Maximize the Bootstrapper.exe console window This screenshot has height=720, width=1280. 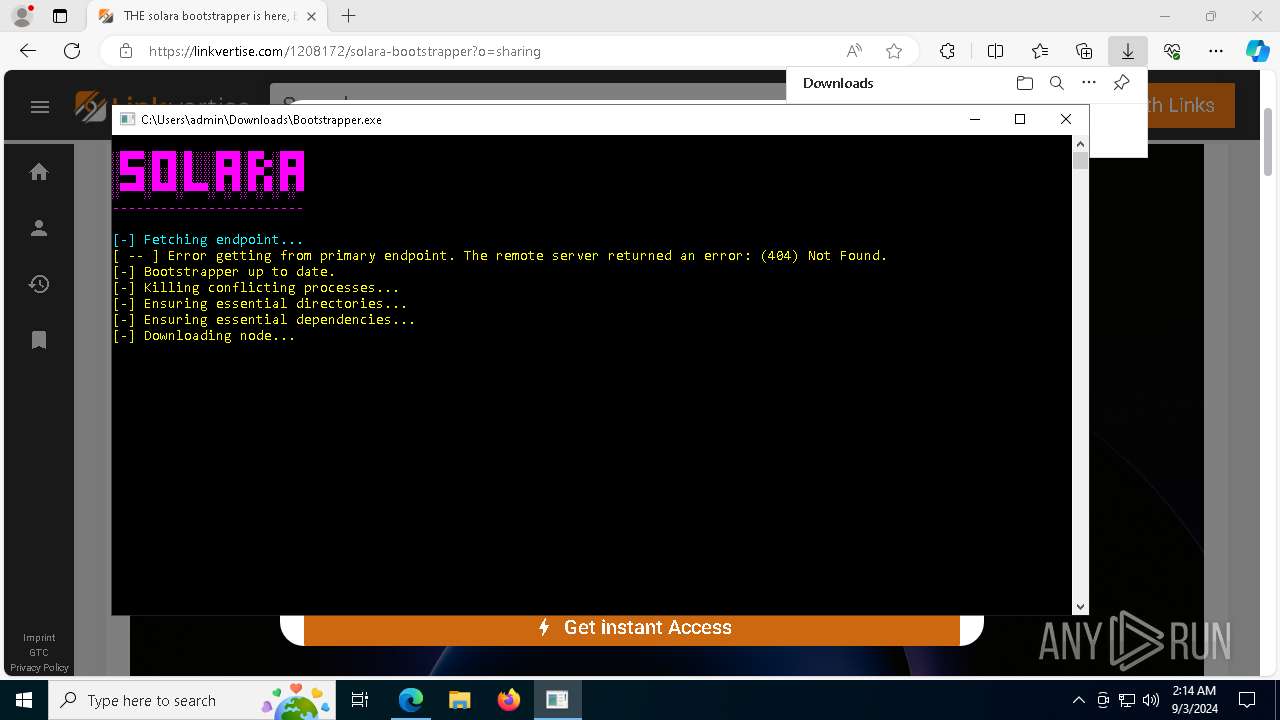tap(1020, 119)
